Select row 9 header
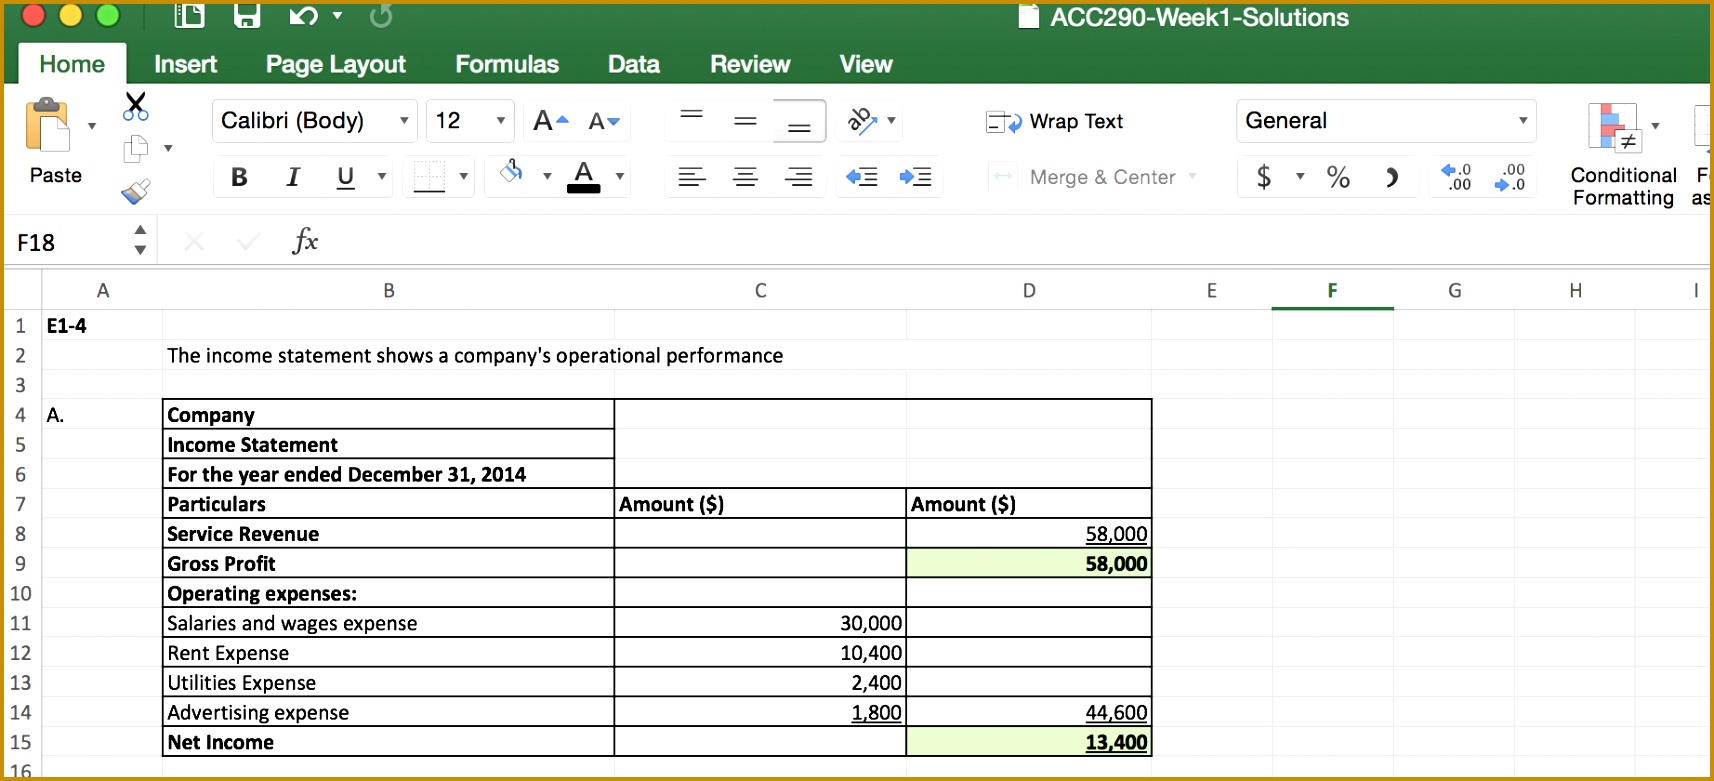This screenshot has width=1714, height=781. point(21,563)
